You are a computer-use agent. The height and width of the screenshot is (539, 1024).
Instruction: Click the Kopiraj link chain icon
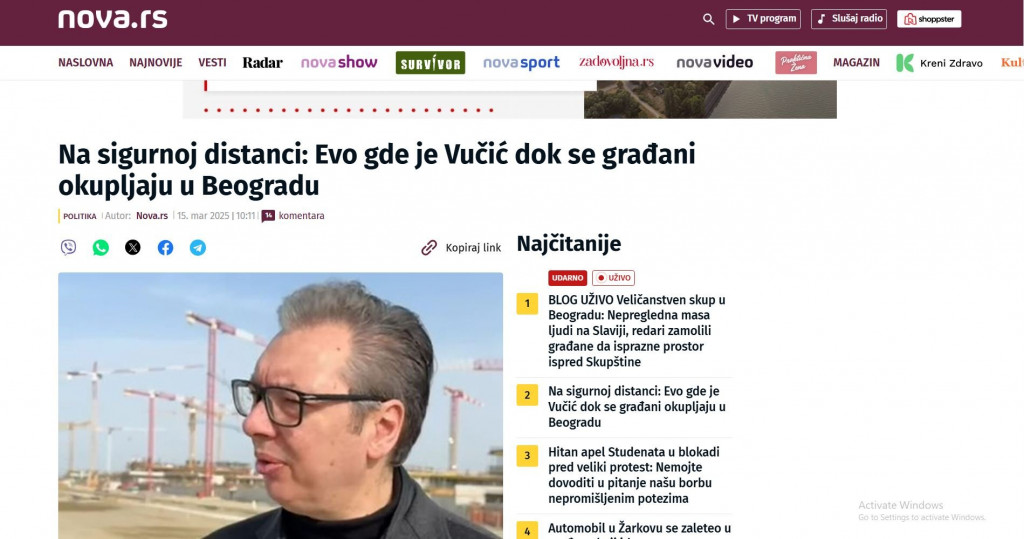coord(428,248)
